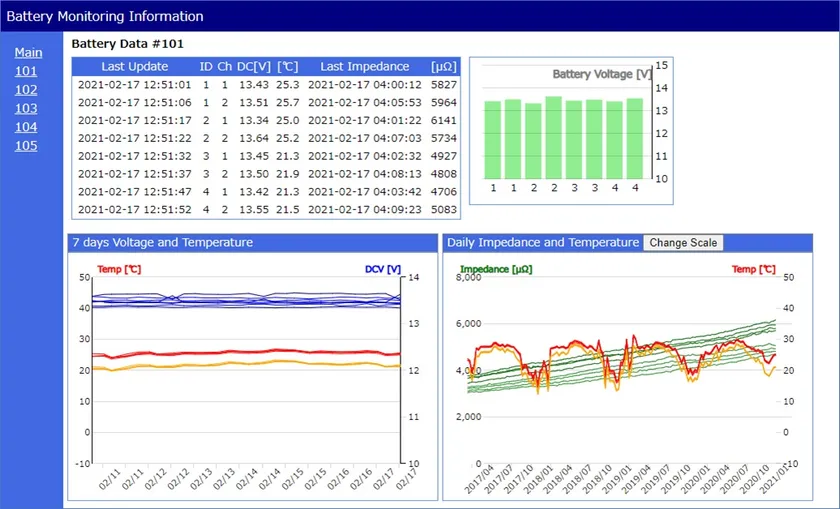The width and height of the screenshot is (840, 509).
Task: Go to battery 102 page
Action: coord(26,89)
